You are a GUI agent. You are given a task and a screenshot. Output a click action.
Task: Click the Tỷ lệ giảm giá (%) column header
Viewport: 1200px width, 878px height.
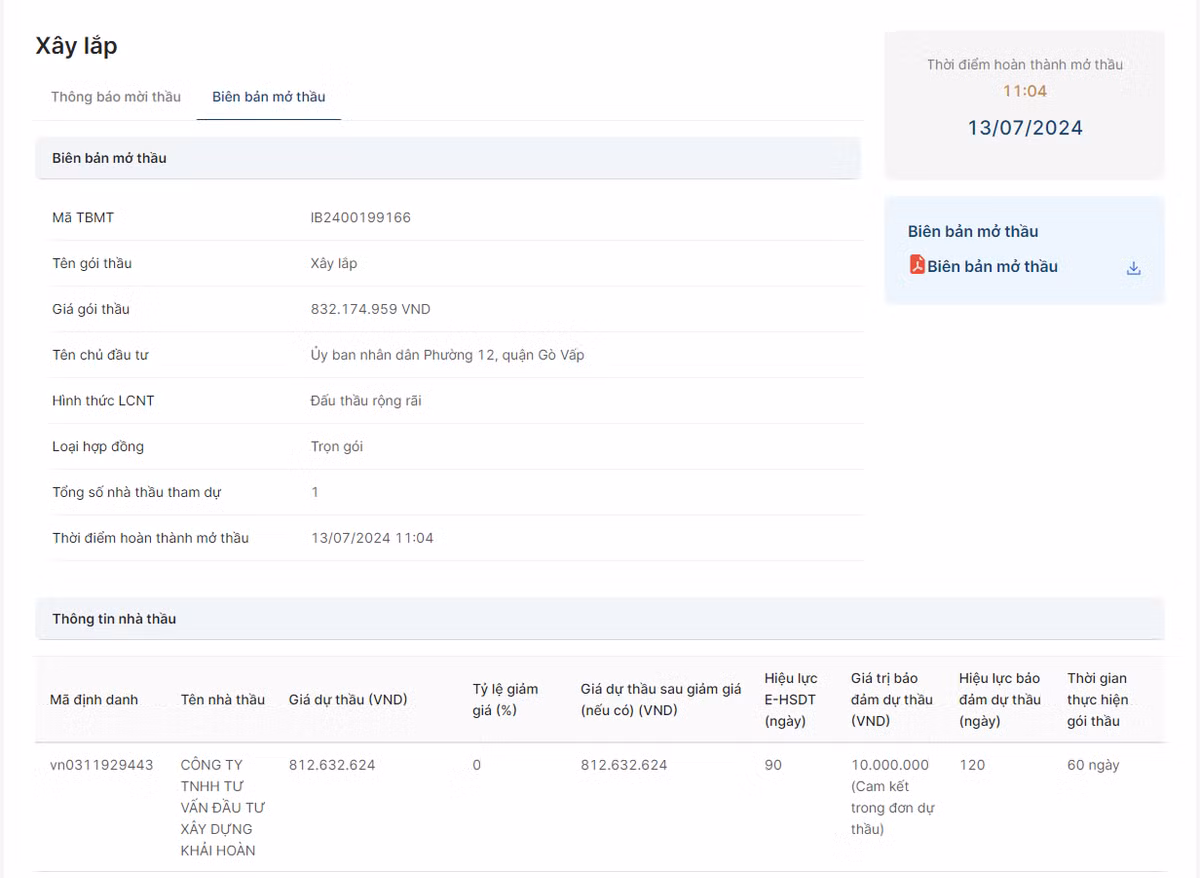505,699
